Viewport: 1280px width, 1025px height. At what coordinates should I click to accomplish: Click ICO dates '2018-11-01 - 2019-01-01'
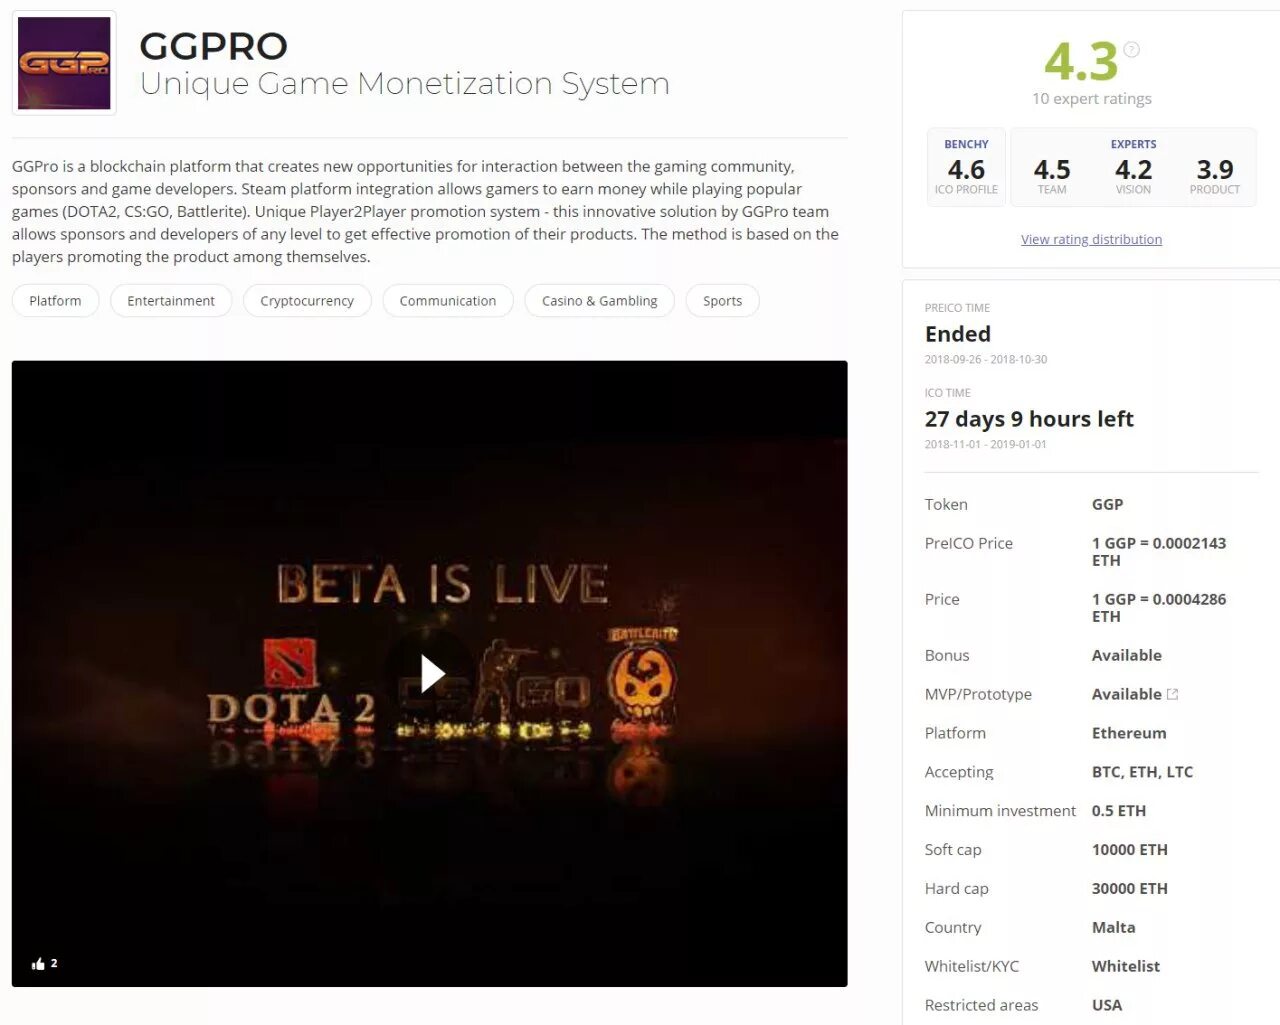(986, 445)
